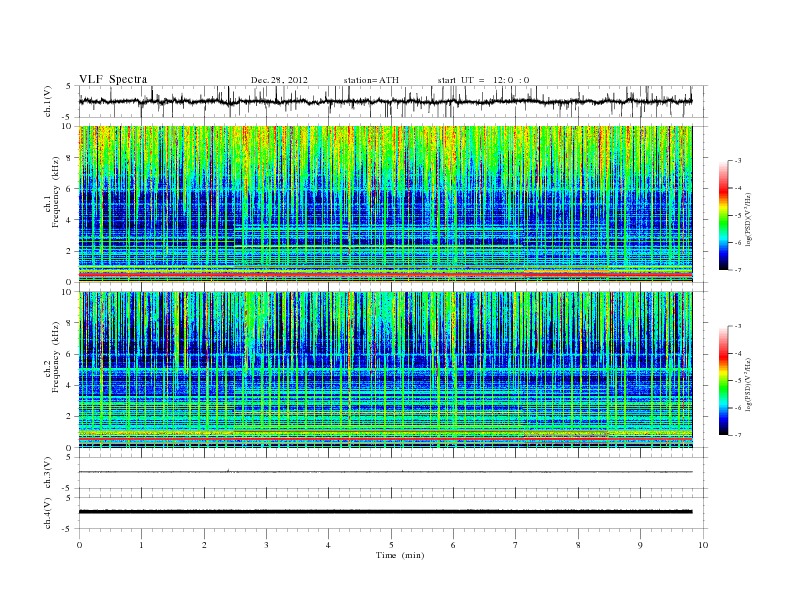This screenshot has width=792, height=612.
Task: Select the "Dec. 28, 2012" date text
Action: click(x=279, y=80)
